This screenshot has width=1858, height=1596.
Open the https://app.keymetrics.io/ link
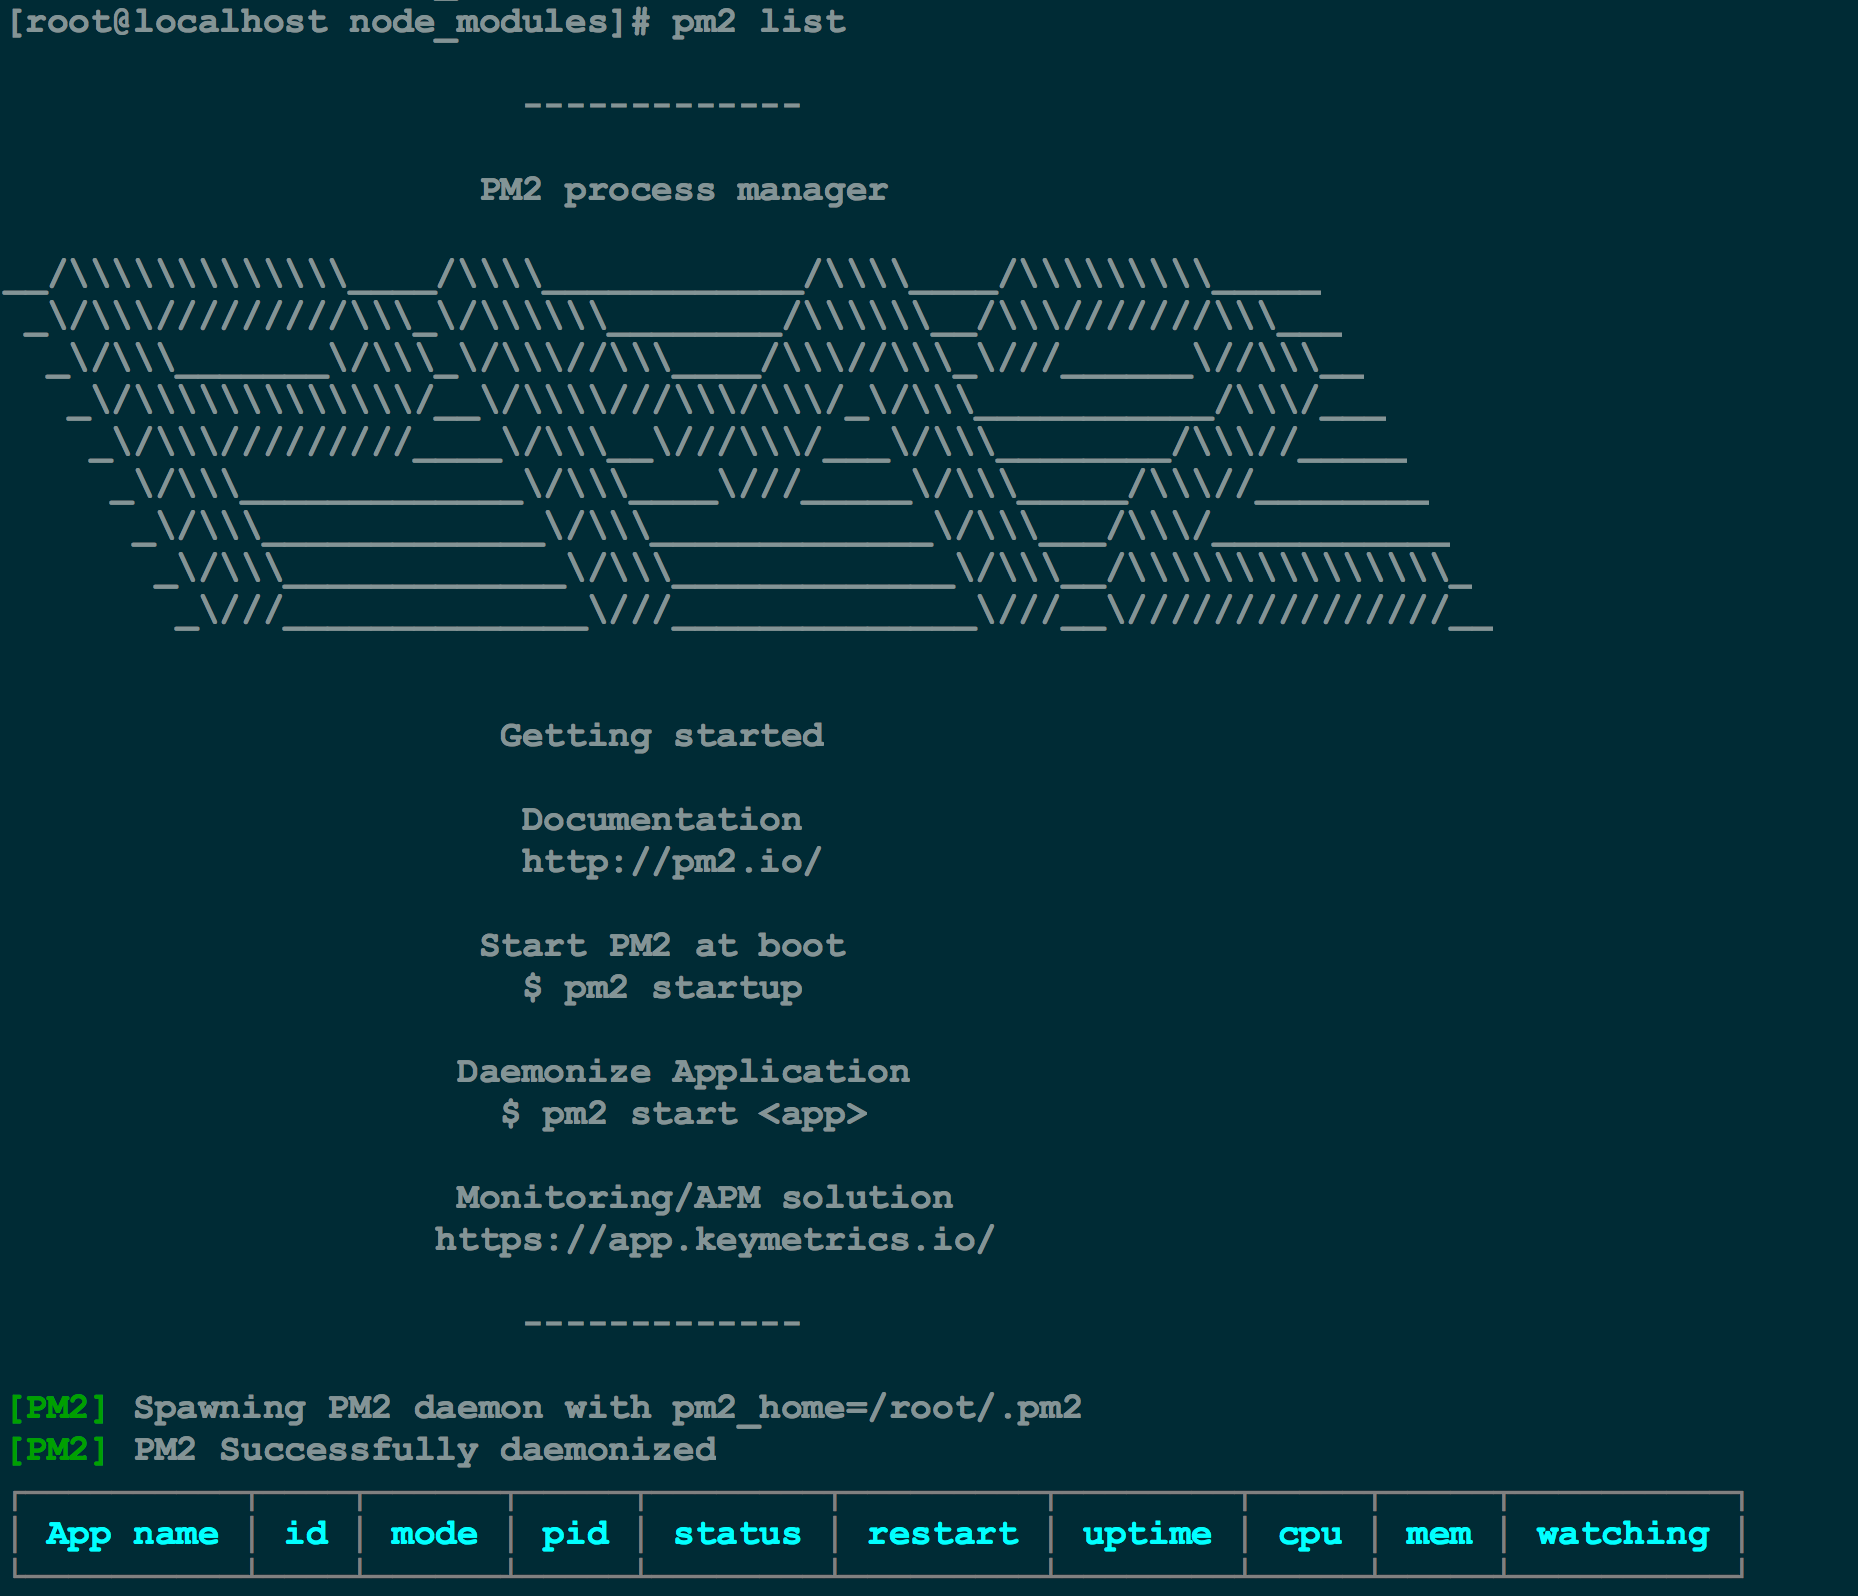[714, 1240]
